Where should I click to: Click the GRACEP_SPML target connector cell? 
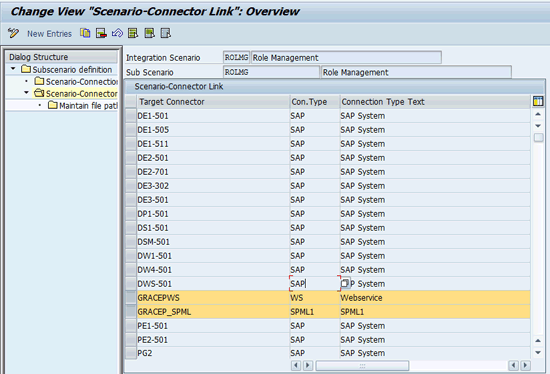pos(213,312)
